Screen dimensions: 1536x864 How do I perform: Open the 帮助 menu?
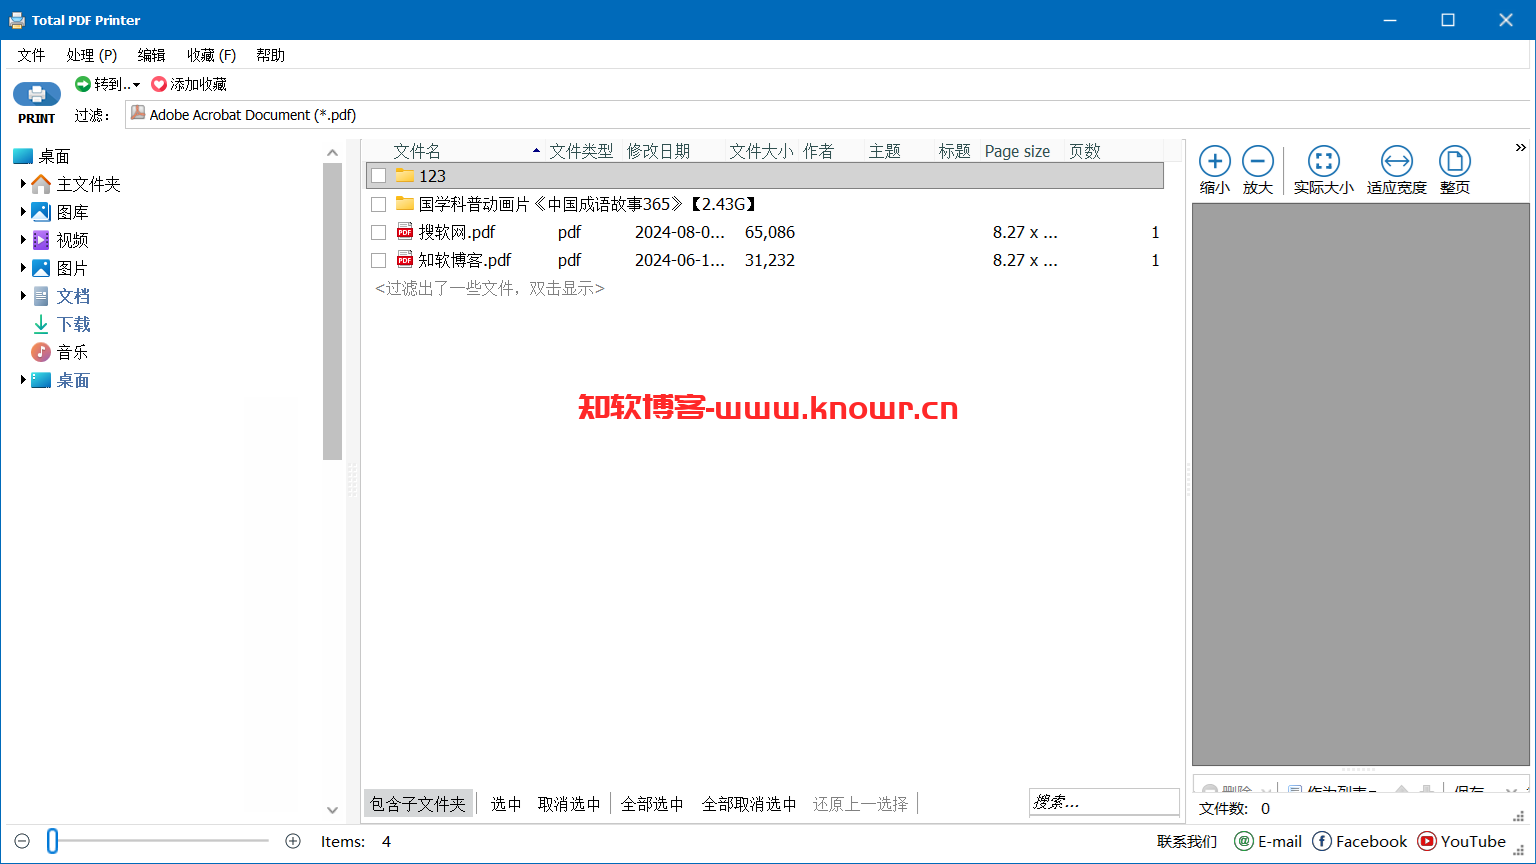coord(270,55)
